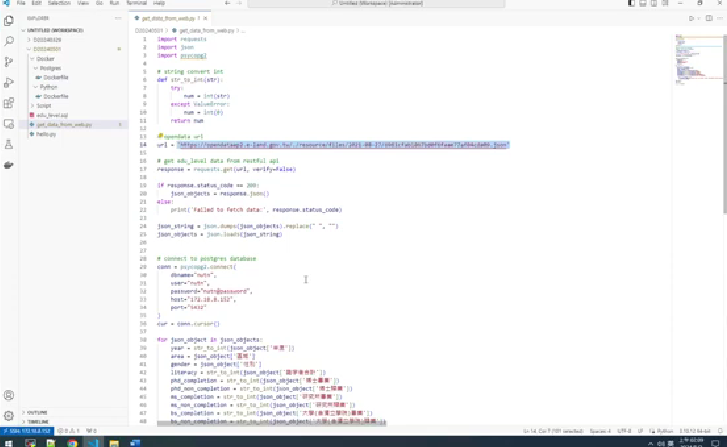Open the Edit menu
Screen dimensions: 727x447
tap(37, 3)
